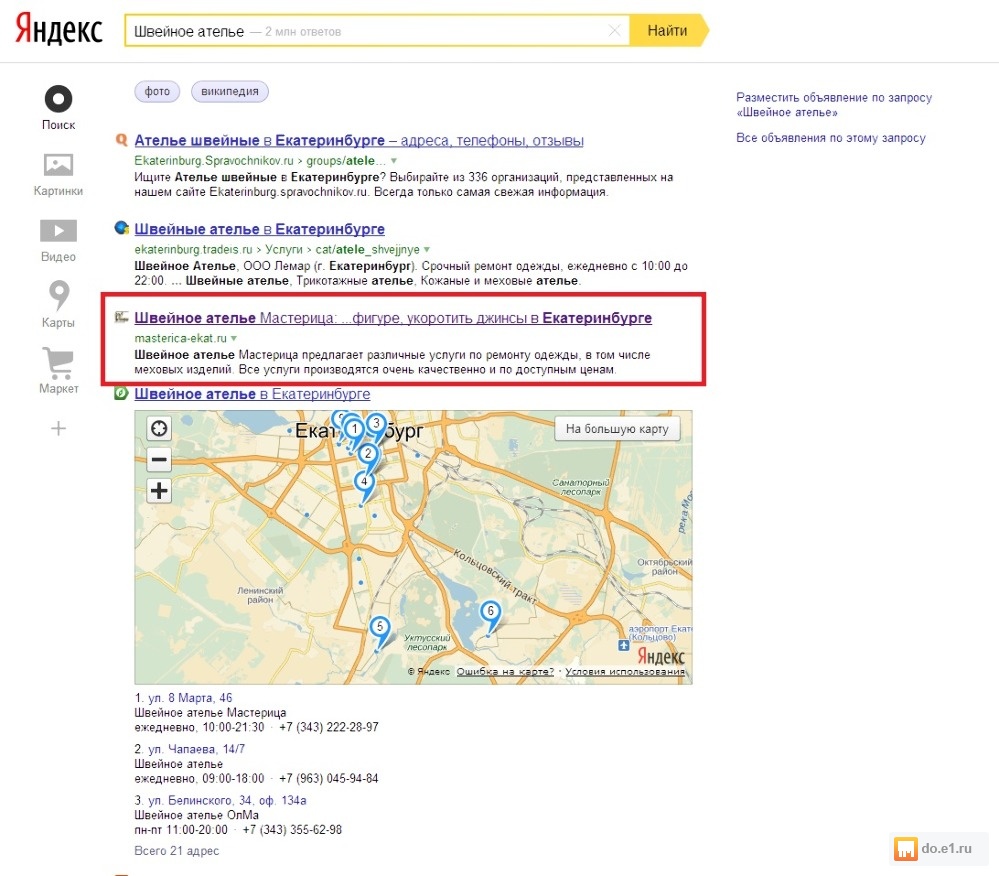Click the airport icon on the map
This screenshot has height=876, width=999.
pos(624,645)
